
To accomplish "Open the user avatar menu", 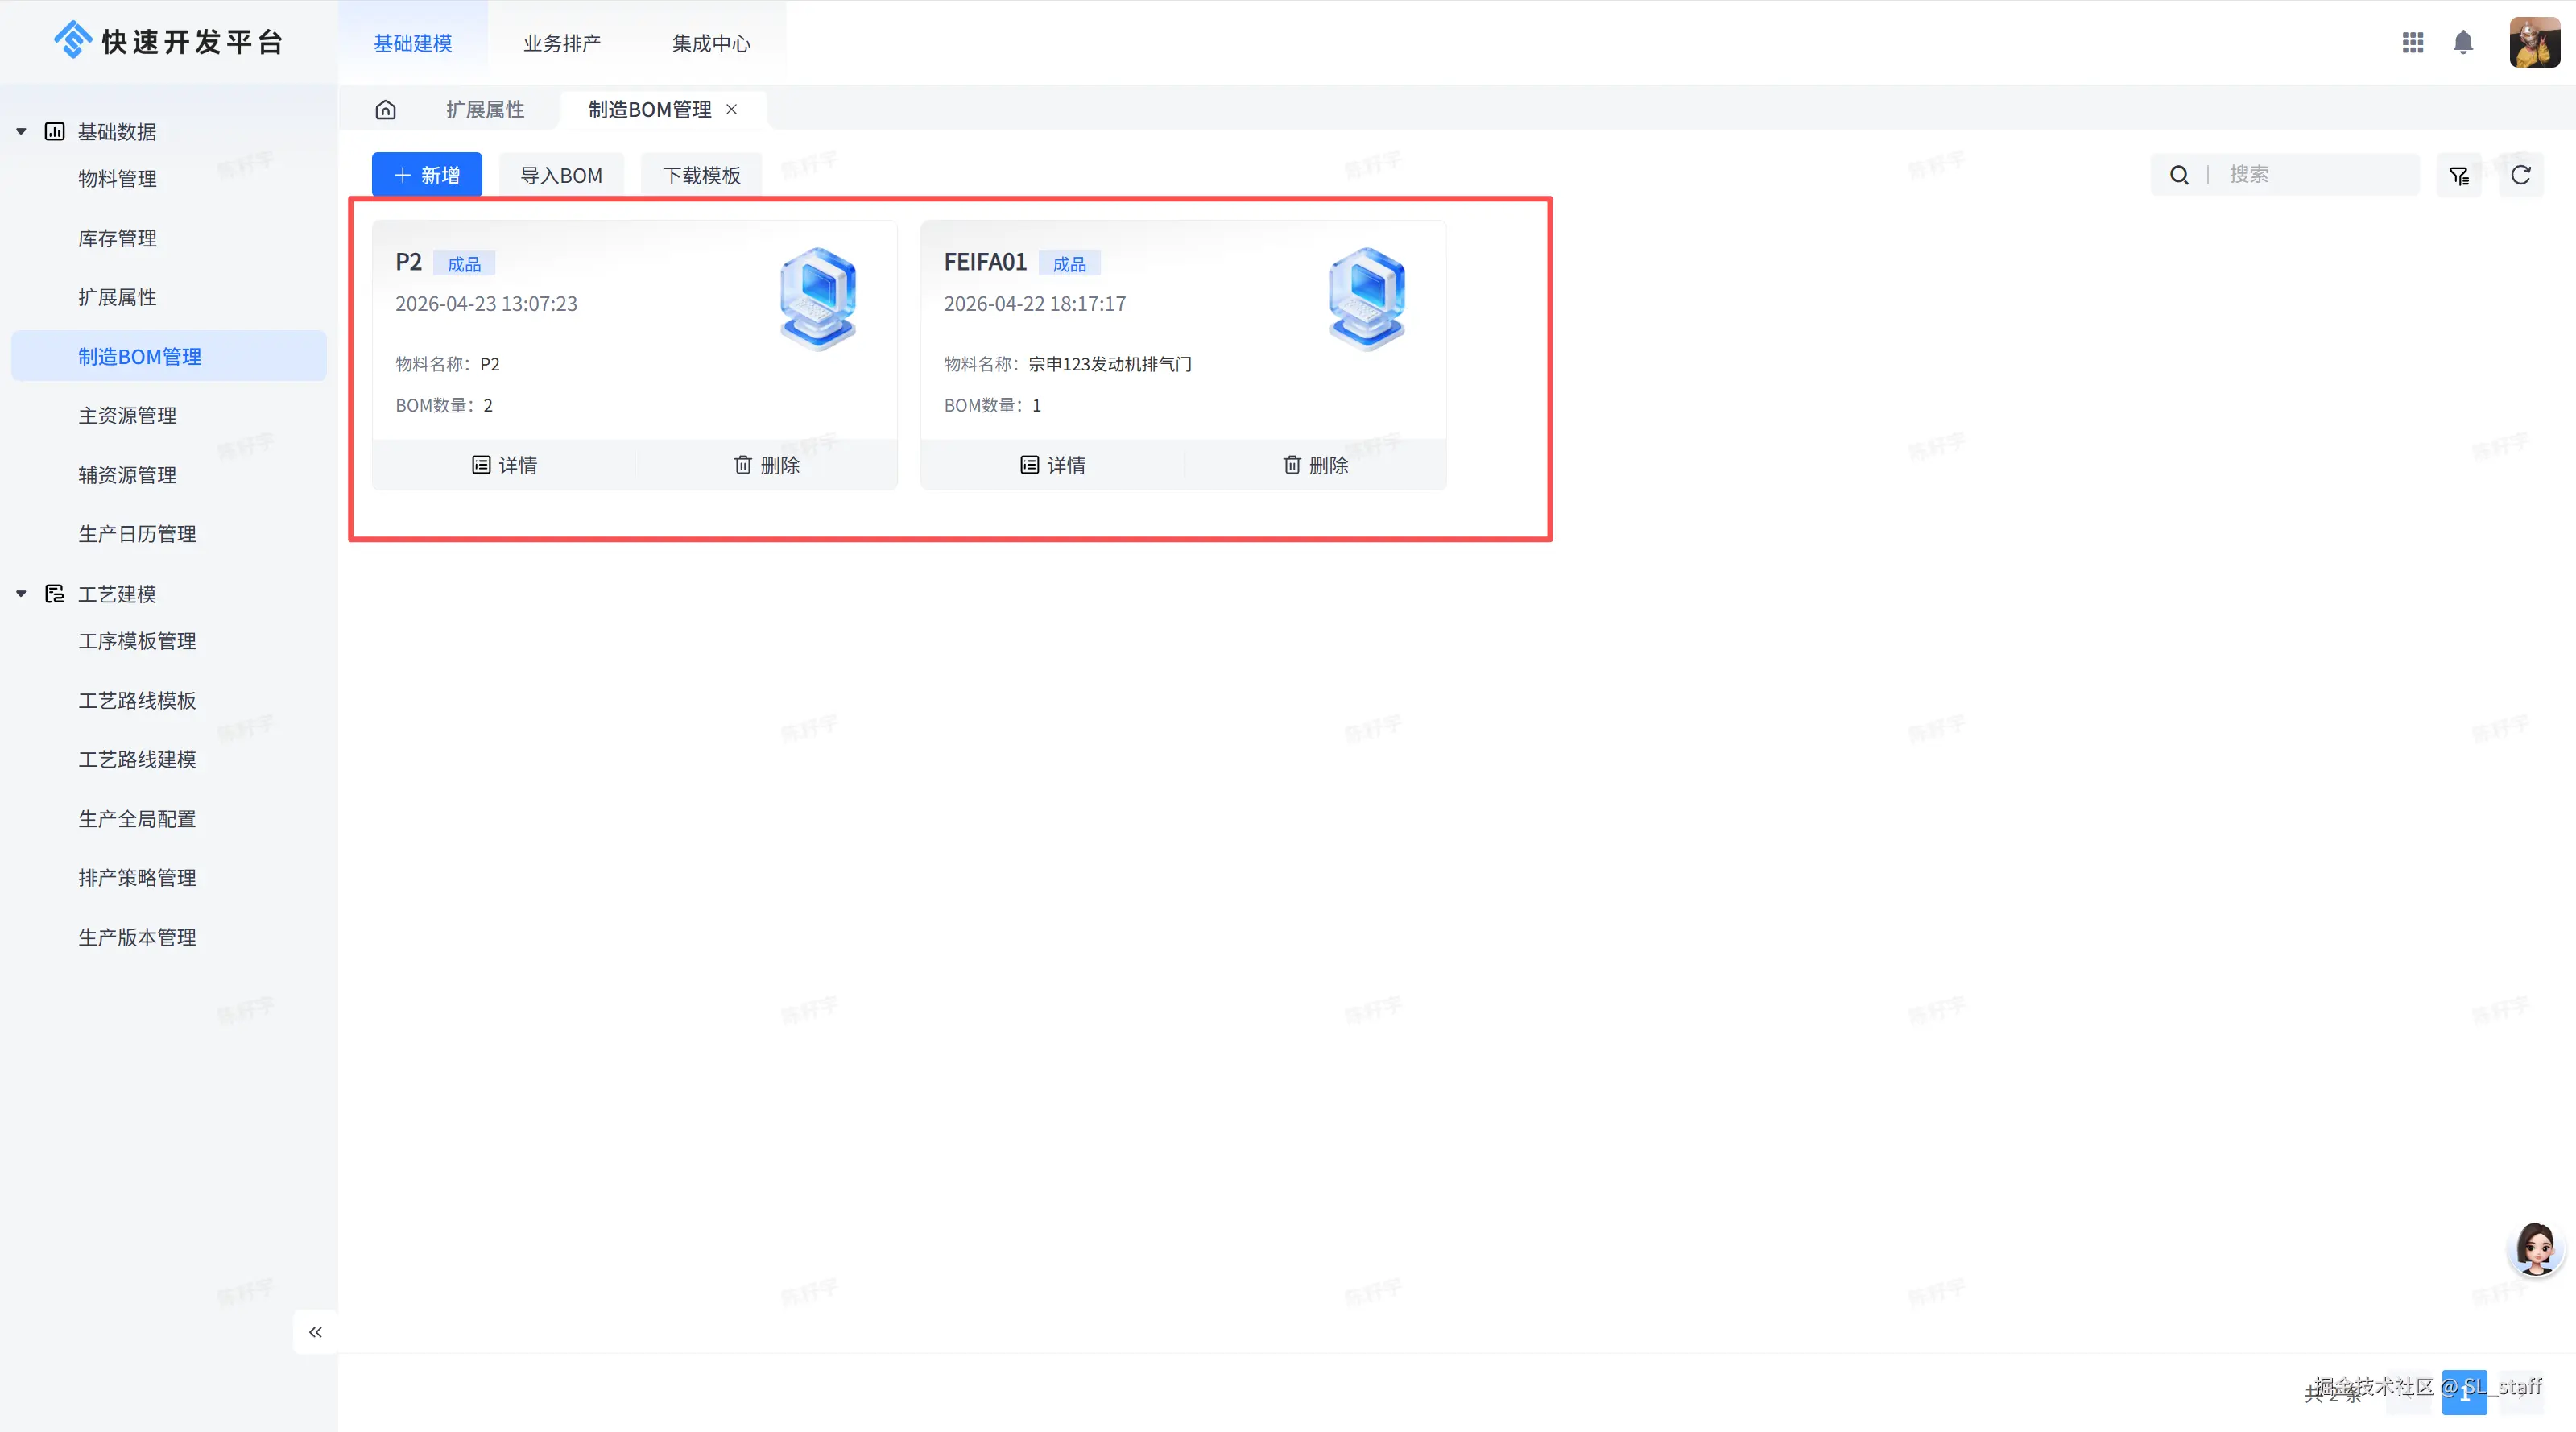I will [2534, 42].
